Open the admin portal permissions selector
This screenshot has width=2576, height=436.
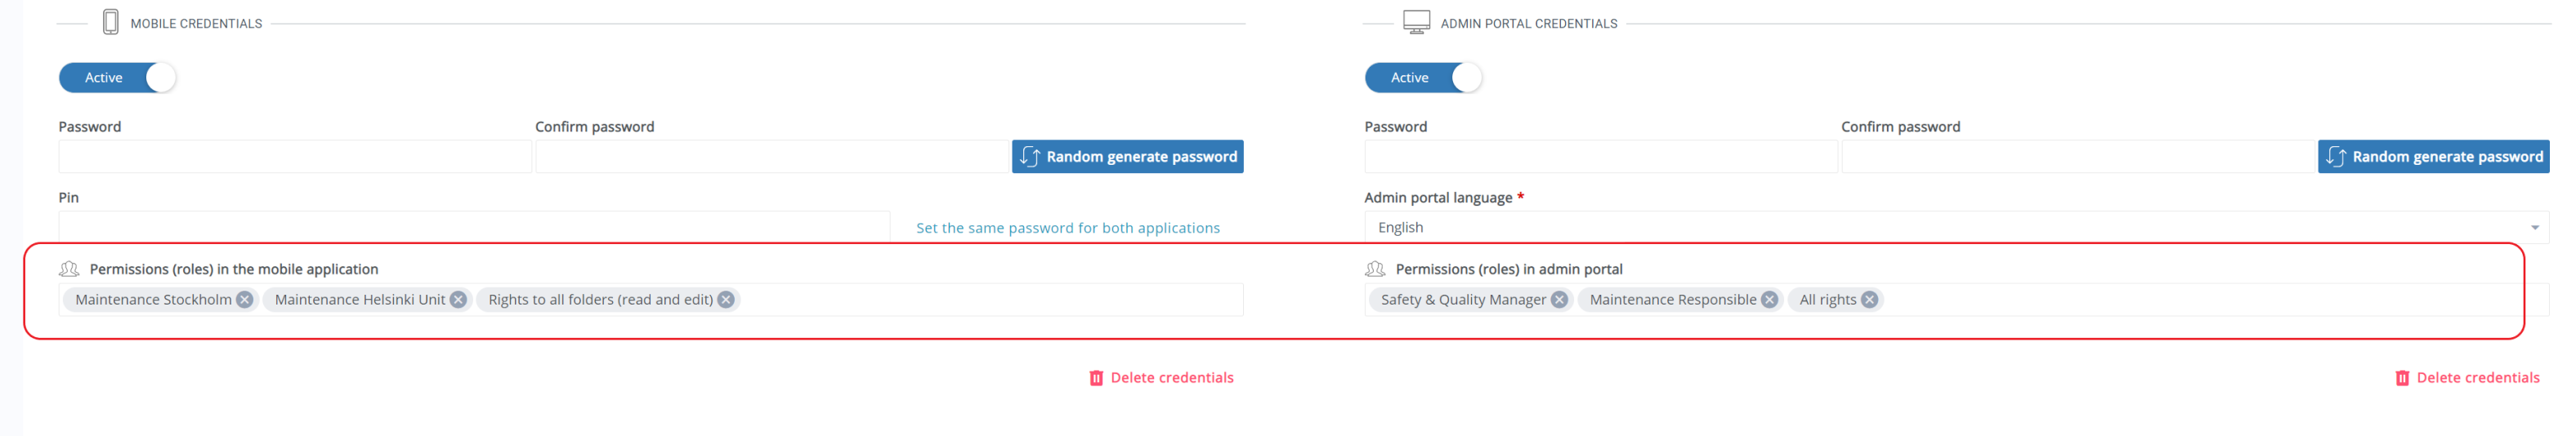pos(2200,300)
